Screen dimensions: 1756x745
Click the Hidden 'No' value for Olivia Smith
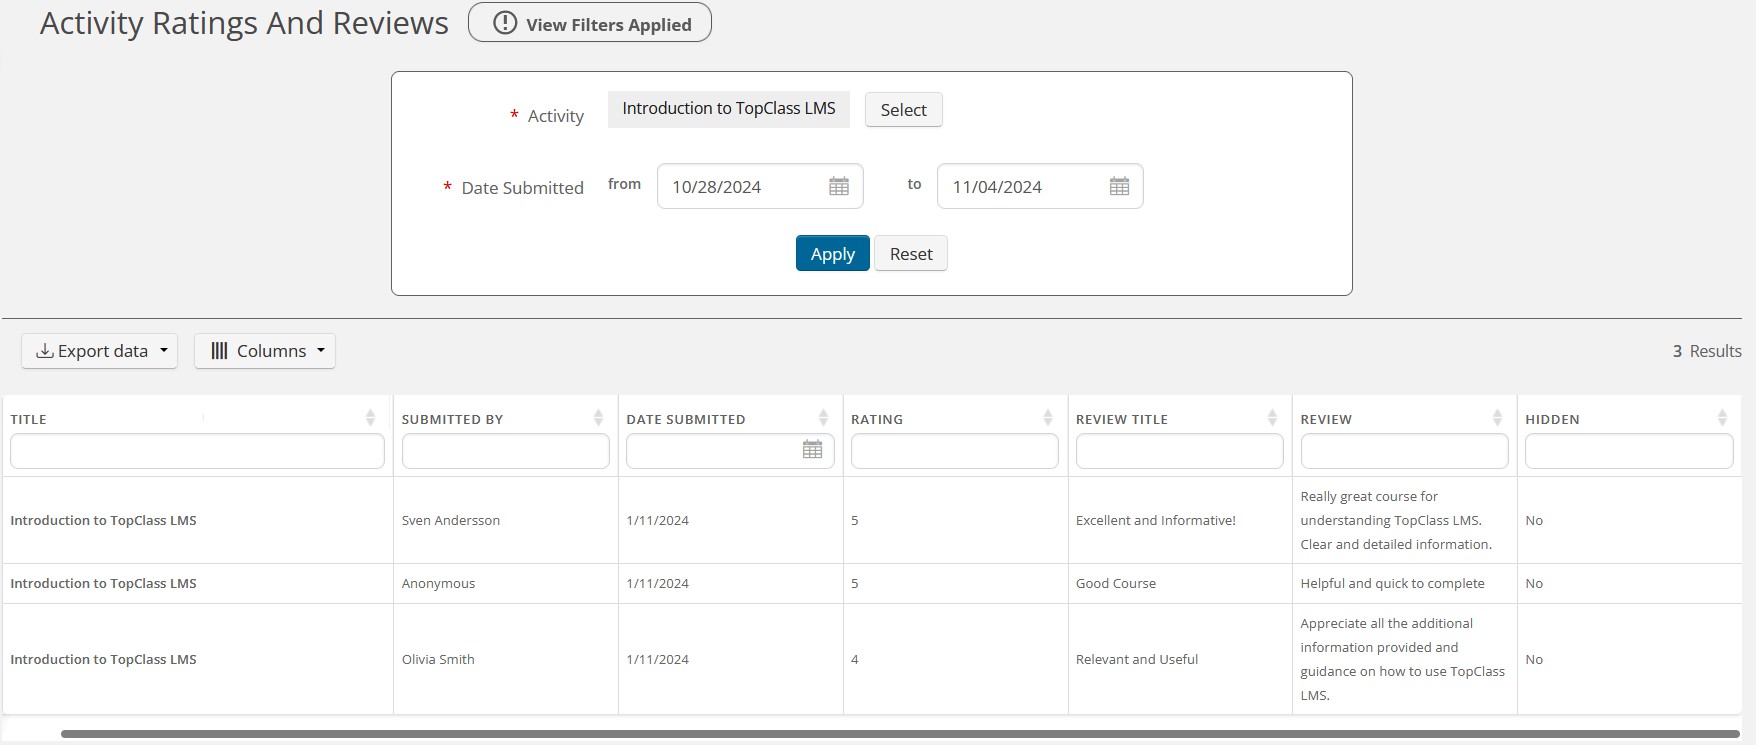[x=1534, y=660]
